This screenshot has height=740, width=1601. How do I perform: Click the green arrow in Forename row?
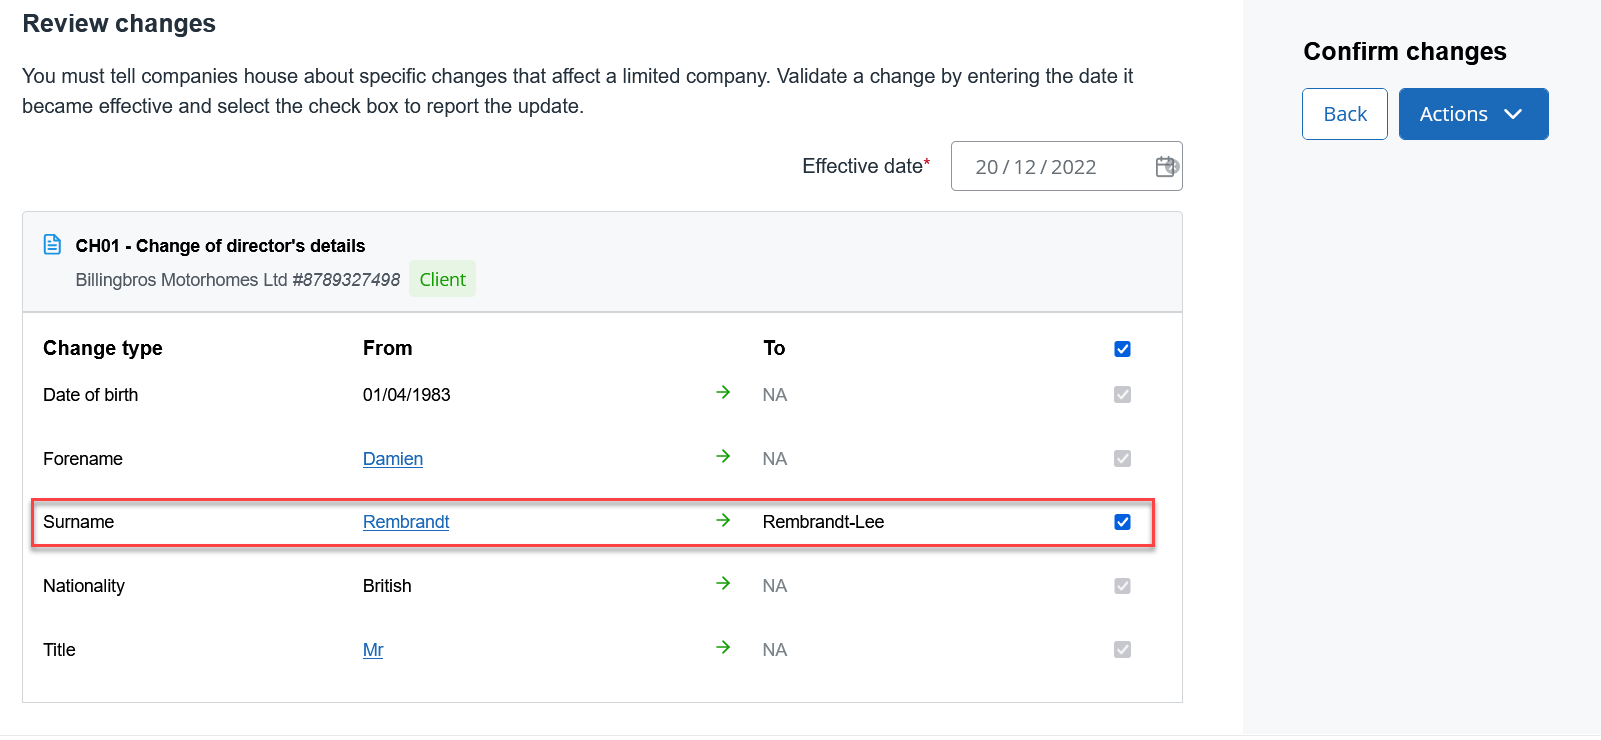coord(723,457)
